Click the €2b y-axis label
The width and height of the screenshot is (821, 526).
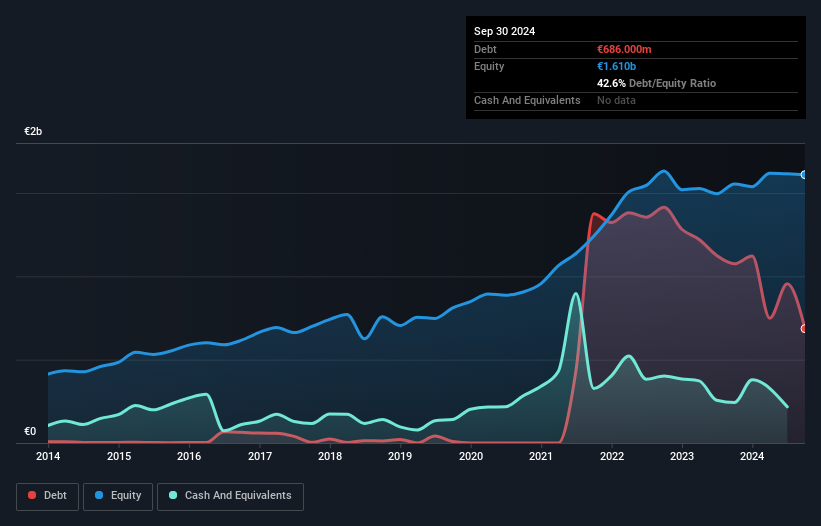pos(34,132)
